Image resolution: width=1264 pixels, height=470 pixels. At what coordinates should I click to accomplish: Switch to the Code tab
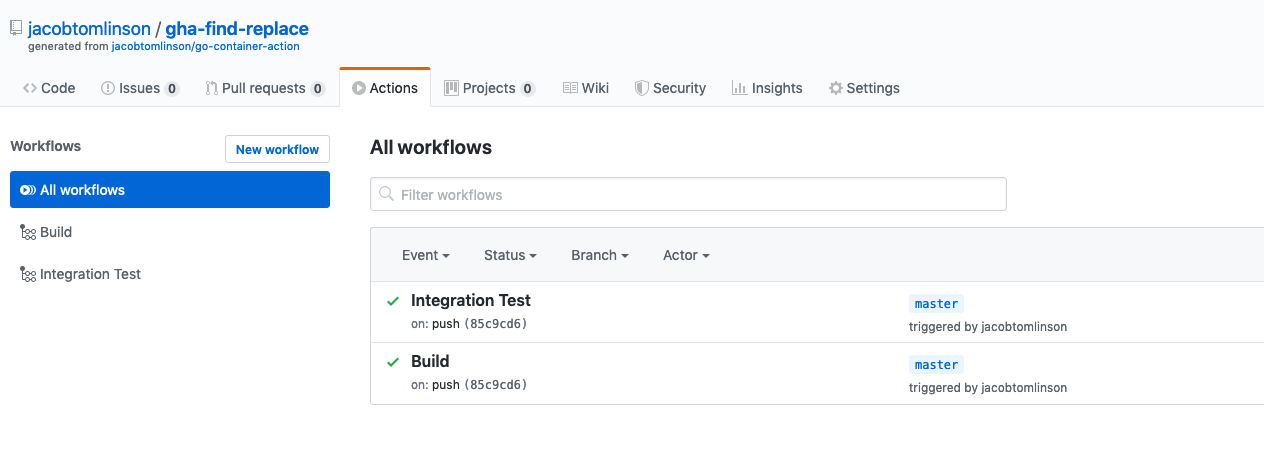[49, 88]
